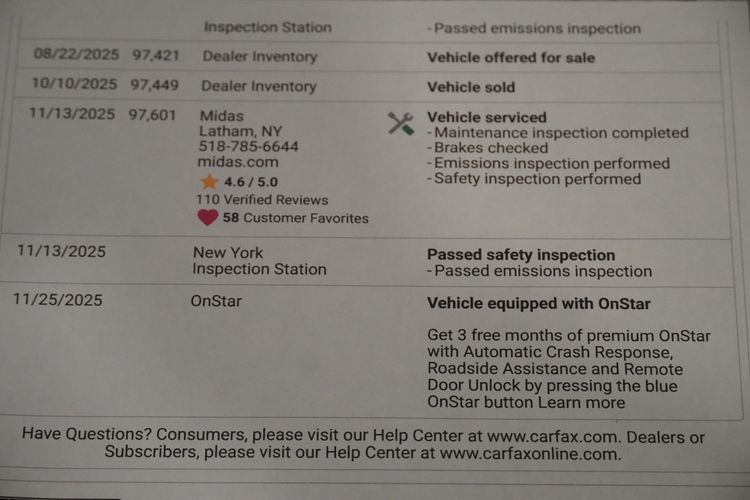Click the Vehicle sold entry
750x500 pixels.
(471, 87)
